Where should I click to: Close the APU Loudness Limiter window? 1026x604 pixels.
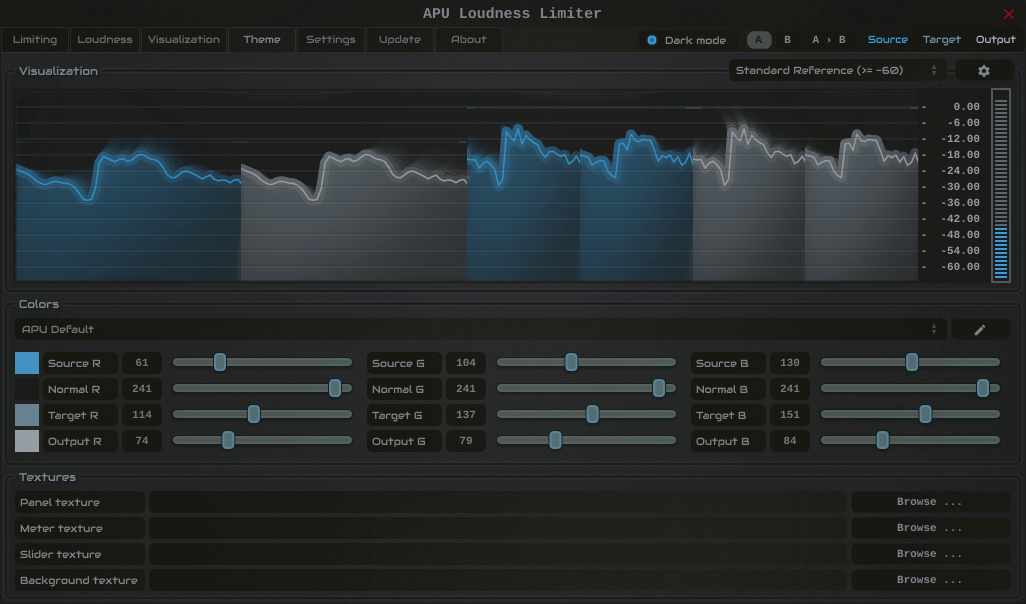tap(1008, 14)
